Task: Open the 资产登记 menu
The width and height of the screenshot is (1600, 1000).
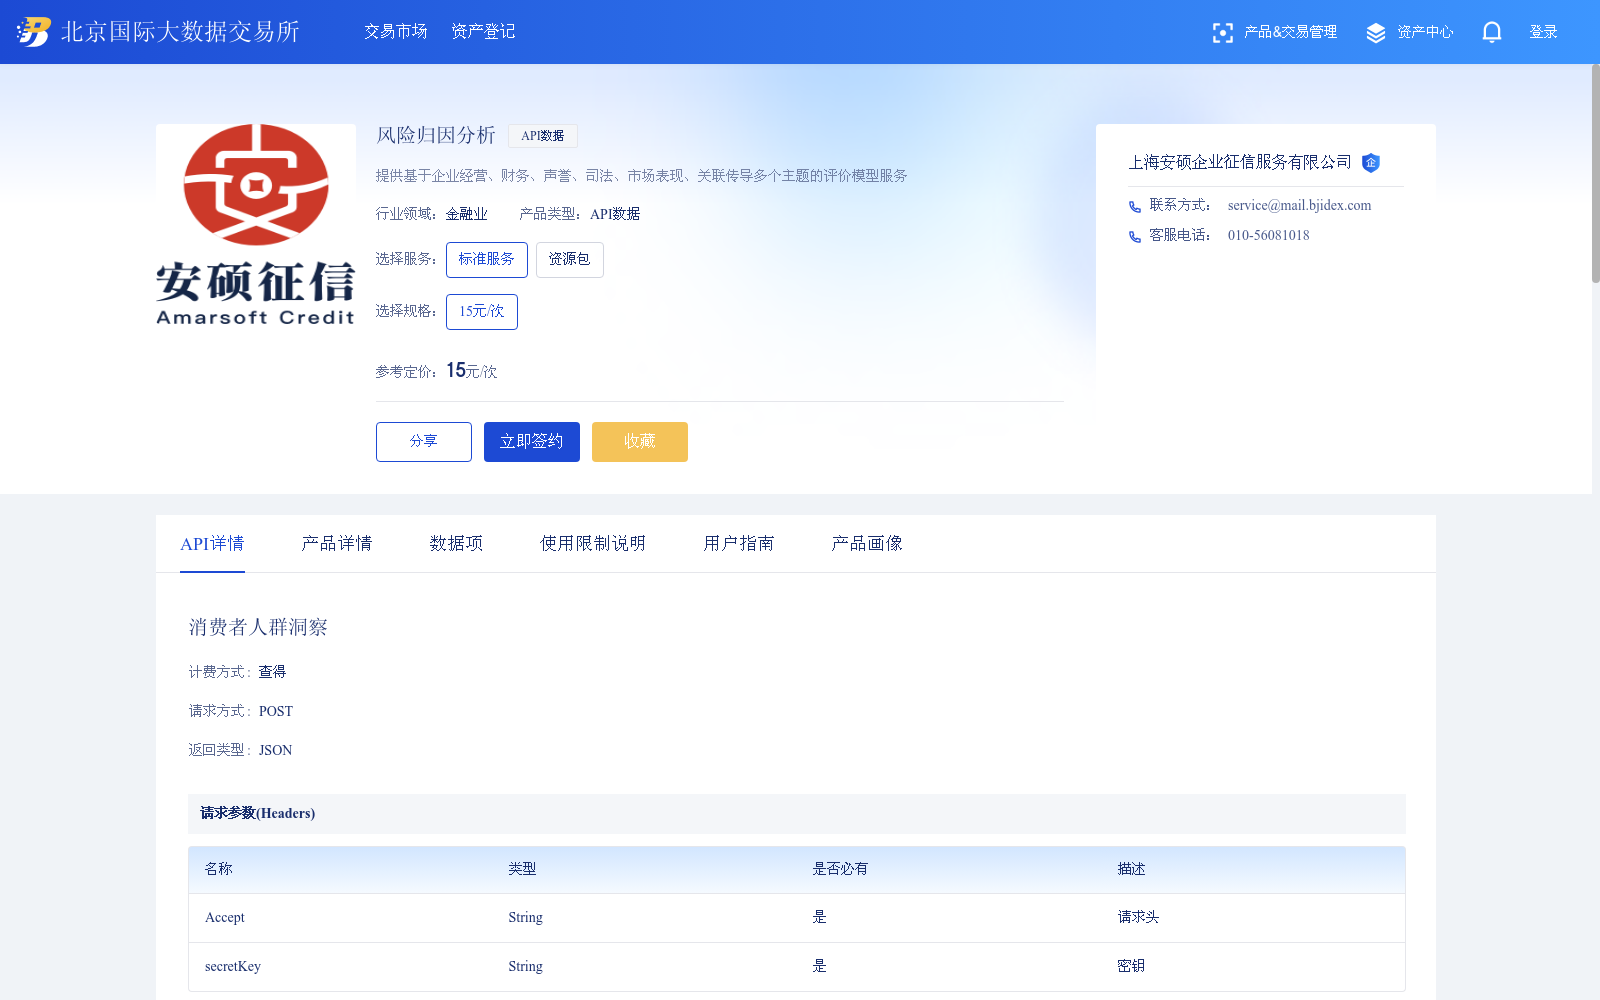Action: pos(483,32)
